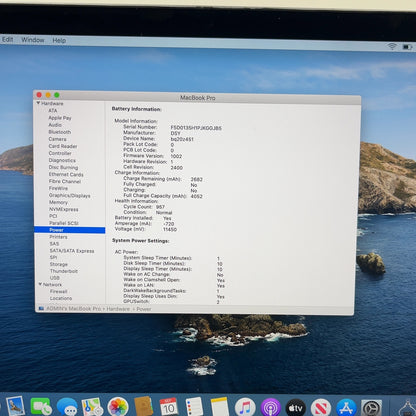The height and width of the screenshot is (416, 416).
Task: Collapse the Network disclosure triangle
Action: point(40,284)
